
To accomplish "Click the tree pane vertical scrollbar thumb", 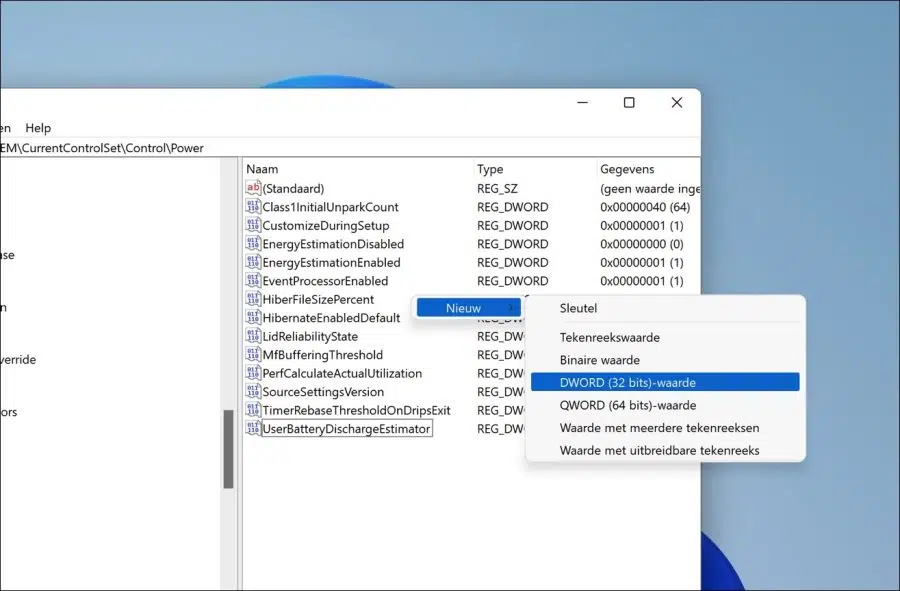I will click(x=228, y=449).
